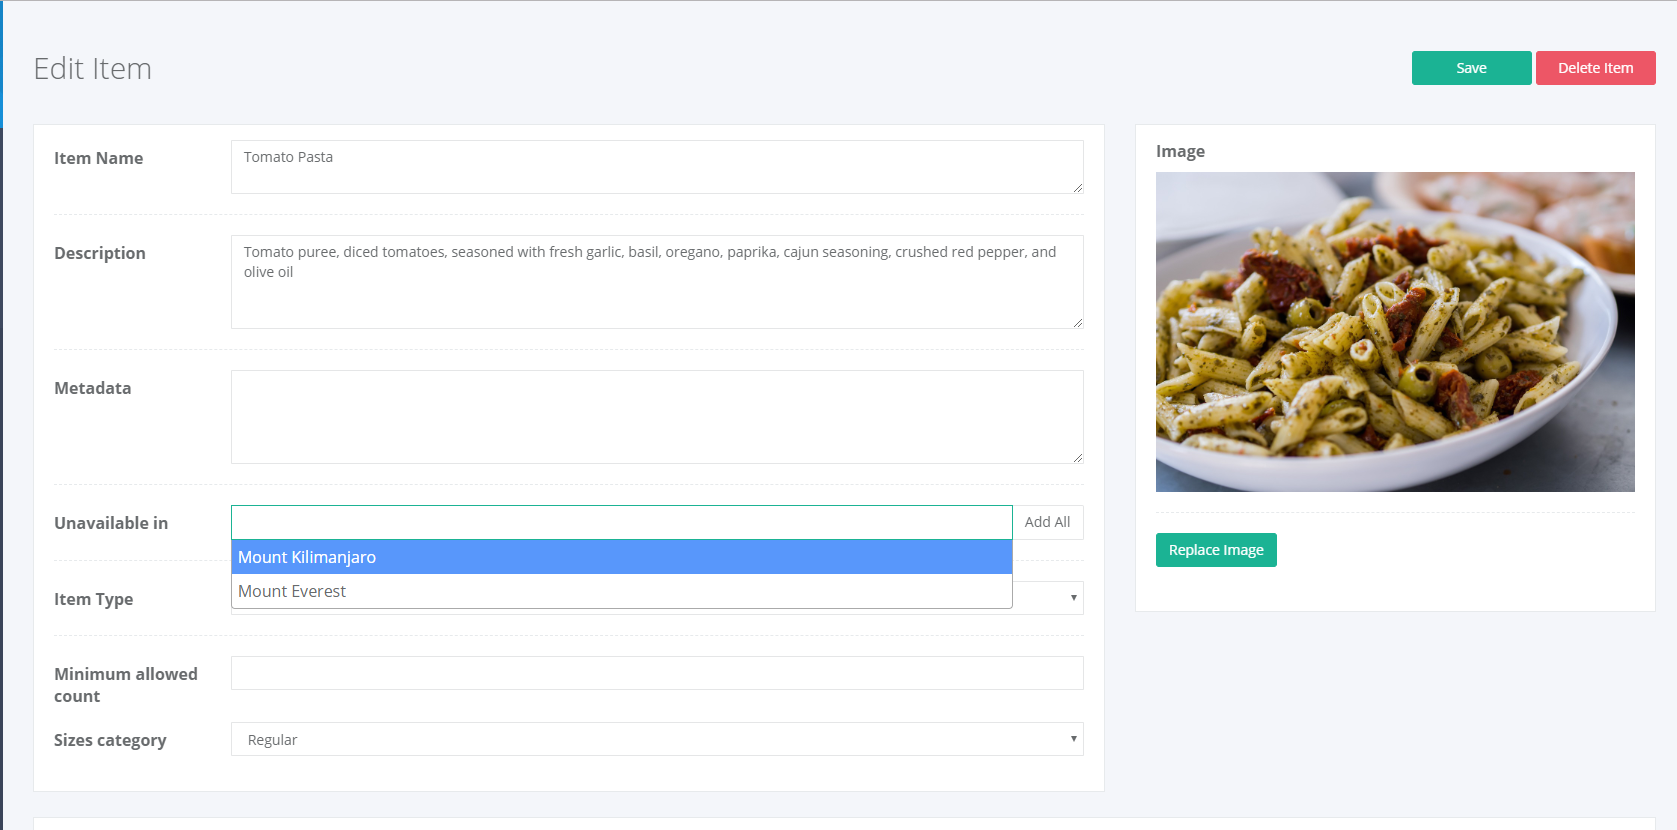Image resolution: width=1677 pixels, height=830 pixels.
Task: Replace the pasta image
Action: coord(1216,550)
